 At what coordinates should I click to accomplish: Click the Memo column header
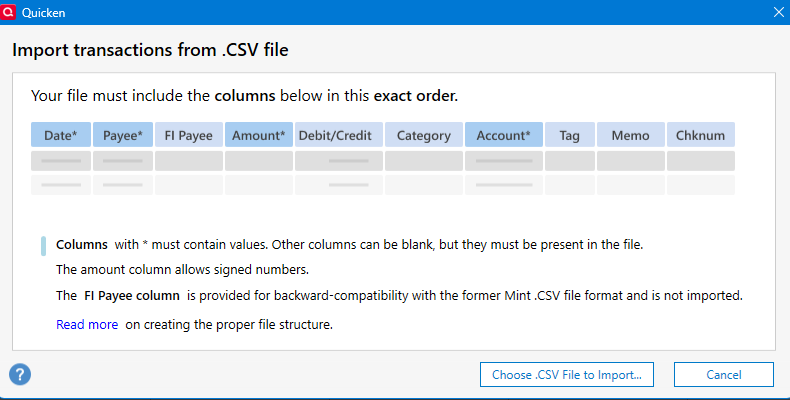click(631, 135)
